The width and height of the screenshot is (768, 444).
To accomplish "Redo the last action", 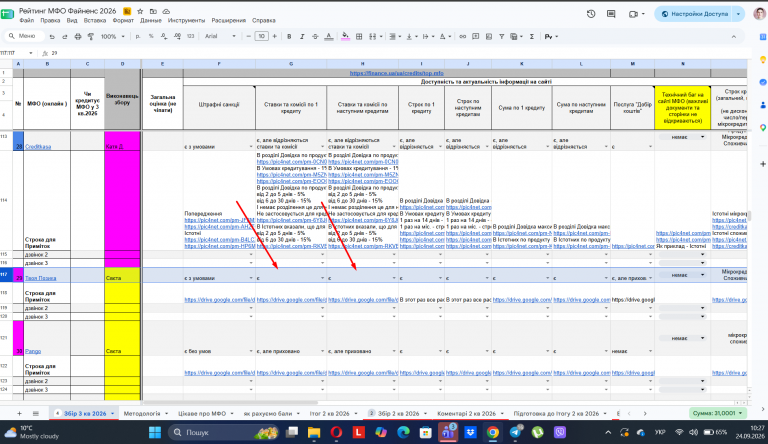I will coord(65,36).
